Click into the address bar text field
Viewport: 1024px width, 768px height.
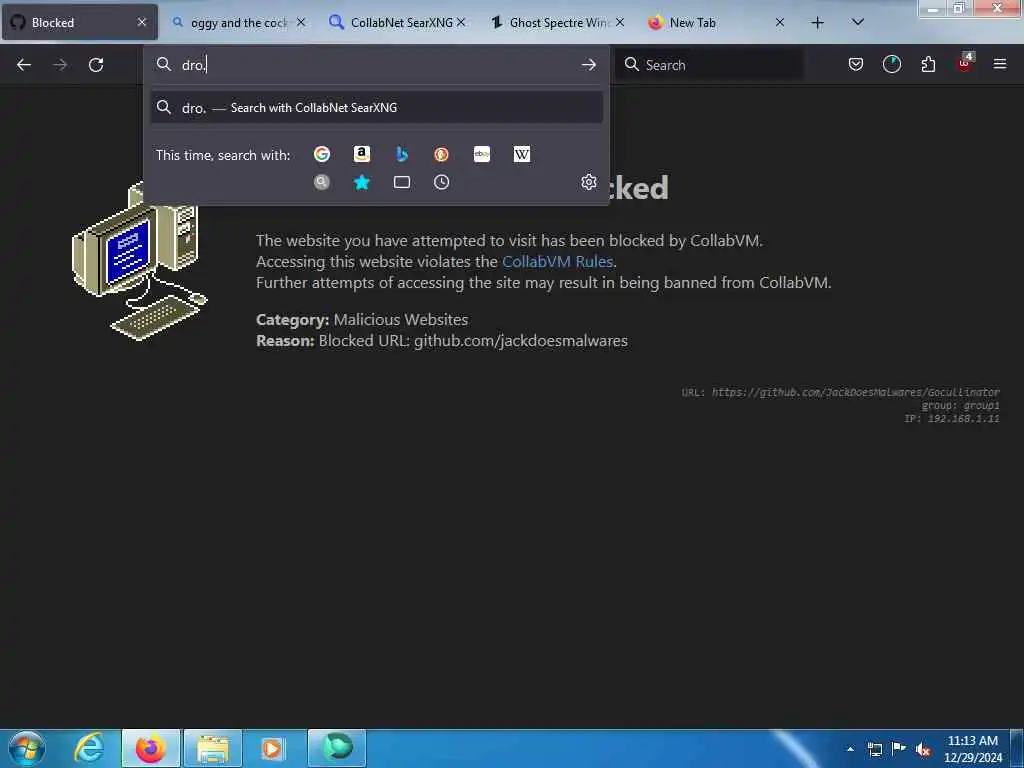[x=376, y=65]
